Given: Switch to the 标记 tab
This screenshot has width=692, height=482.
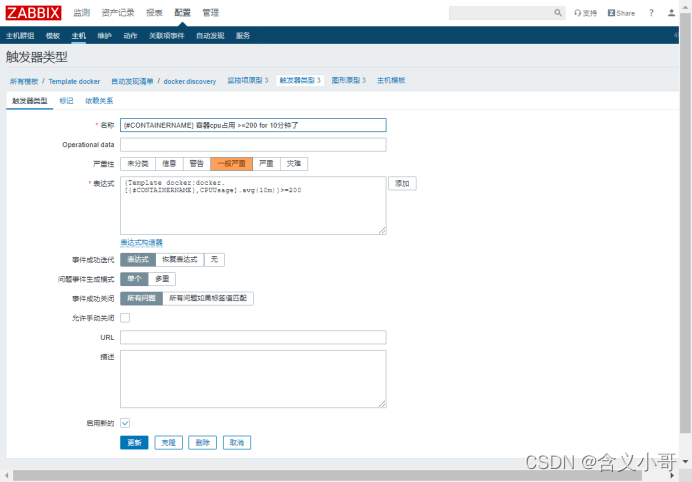Looking at the screenshot, I should pos(66,101).
